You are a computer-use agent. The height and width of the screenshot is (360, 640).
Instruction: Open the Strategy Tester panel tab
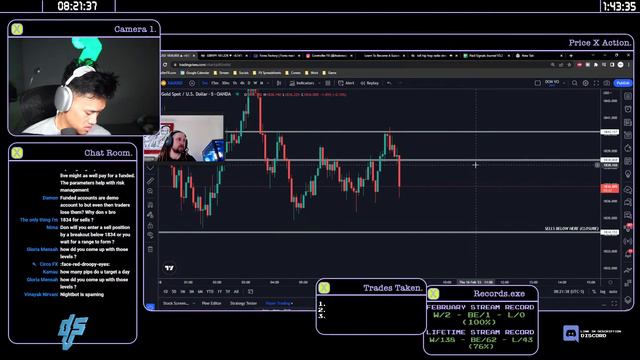point(243,303)
